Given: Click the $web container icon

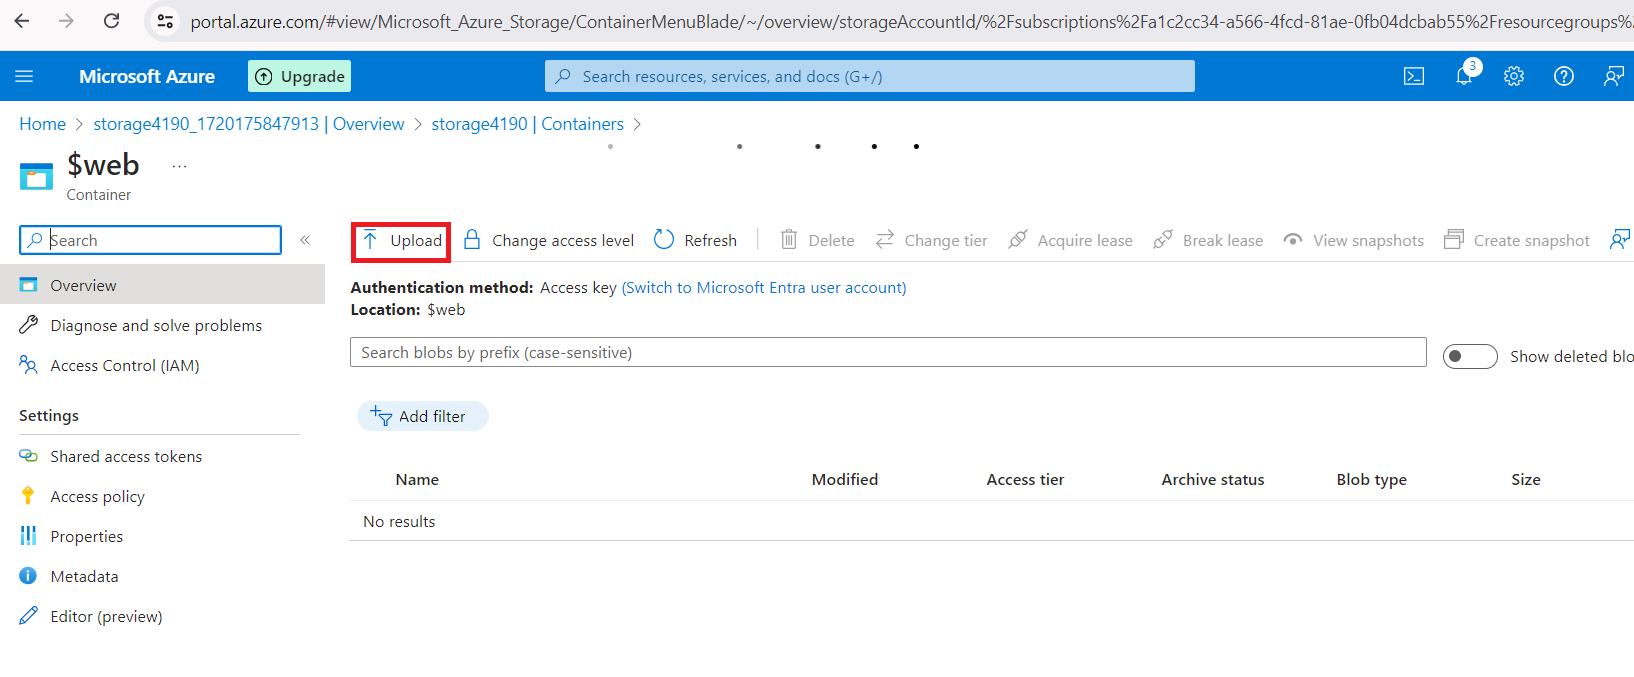Looking at the screenshot, I should [37, 177].
